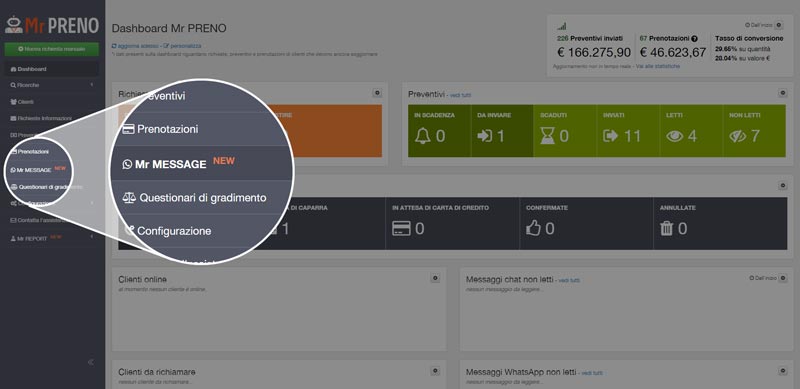Click the thumbs-up icon in CONFERMATE tile
The width and height of the screenshot is (800, 389).
[x=533, y=228]
